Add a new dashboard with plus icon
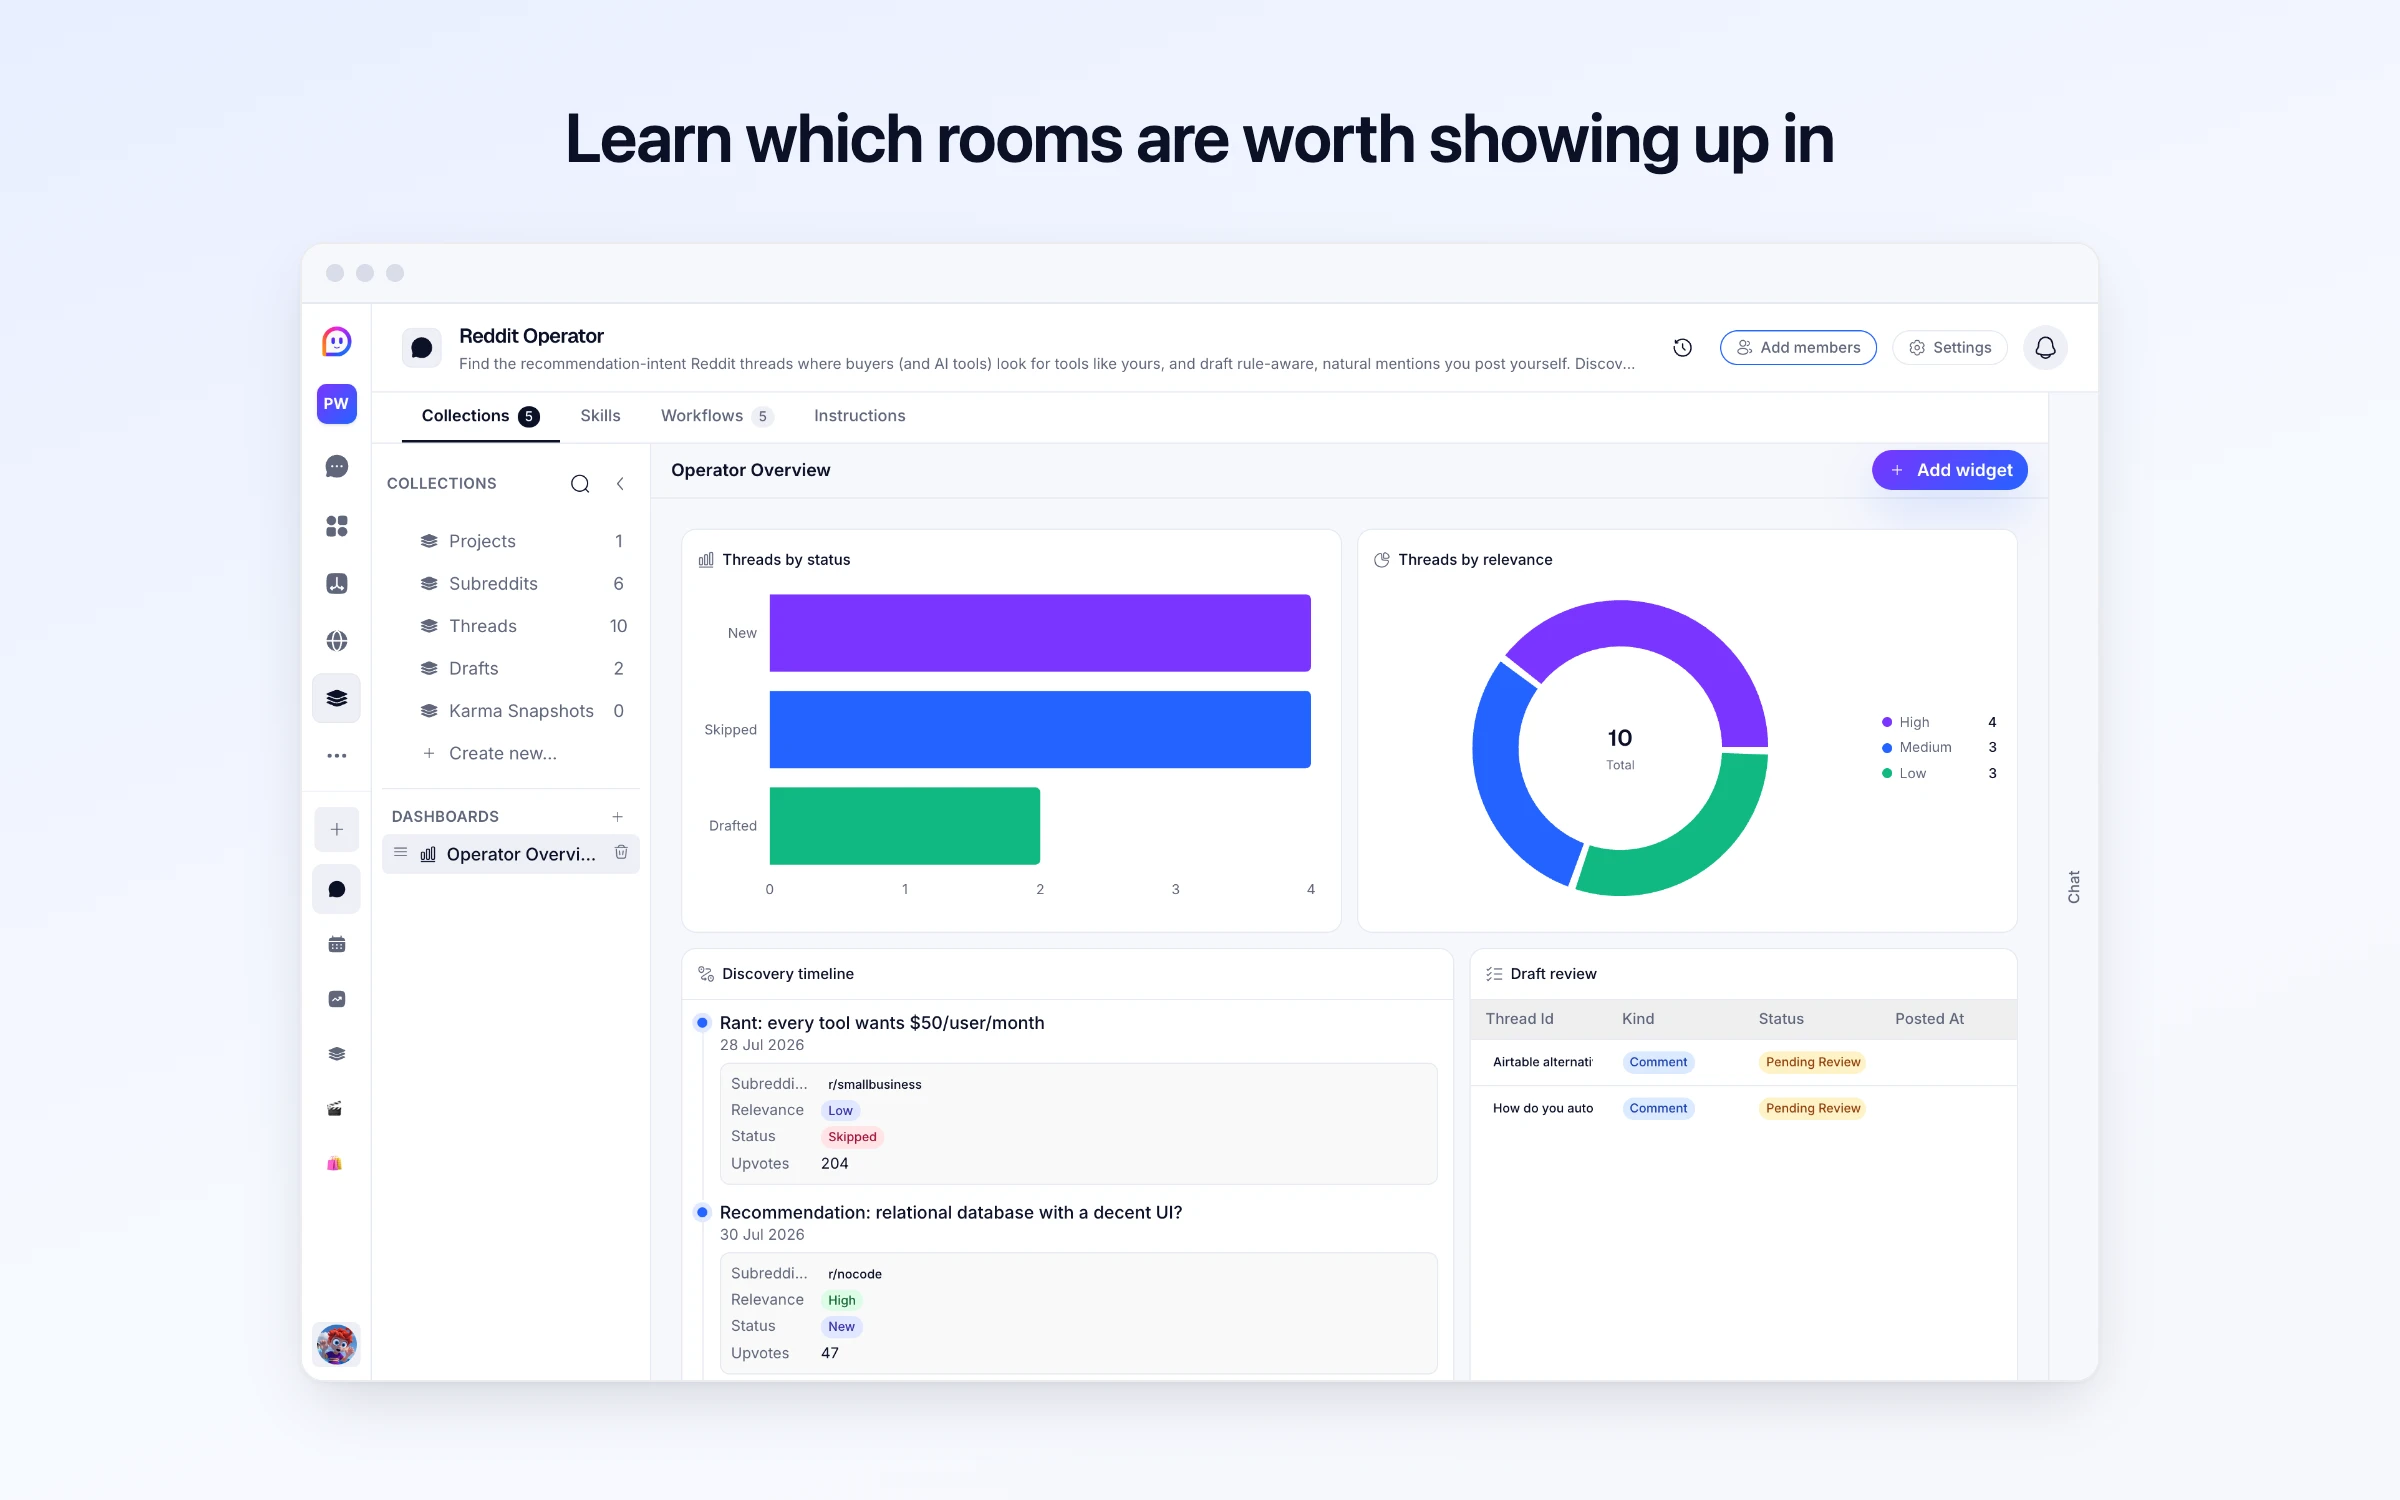 [x=617, y=817]
